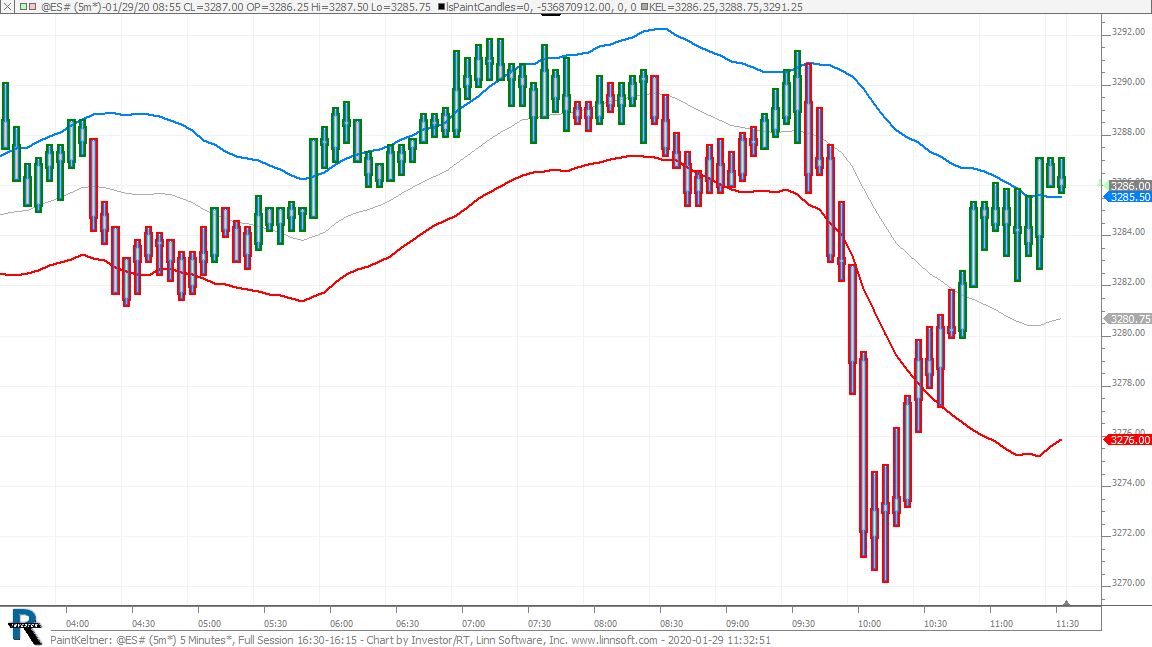The height and width of the screenshot is (647, 1152).
Task: Click the 07:00 label on the time axis
Action: pyautogui.click(x=473, y=623)
